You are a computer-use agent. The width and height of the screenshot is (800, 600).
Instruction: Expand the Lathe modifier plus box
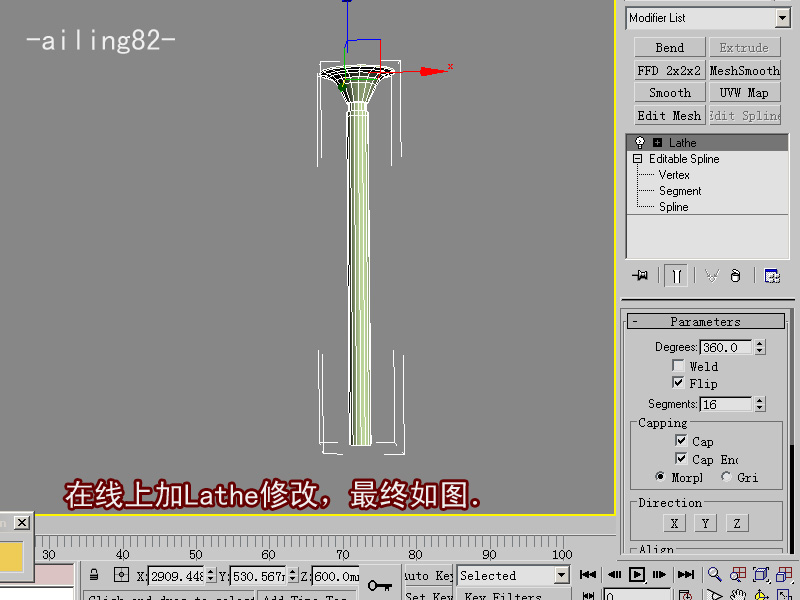[658, 143]
